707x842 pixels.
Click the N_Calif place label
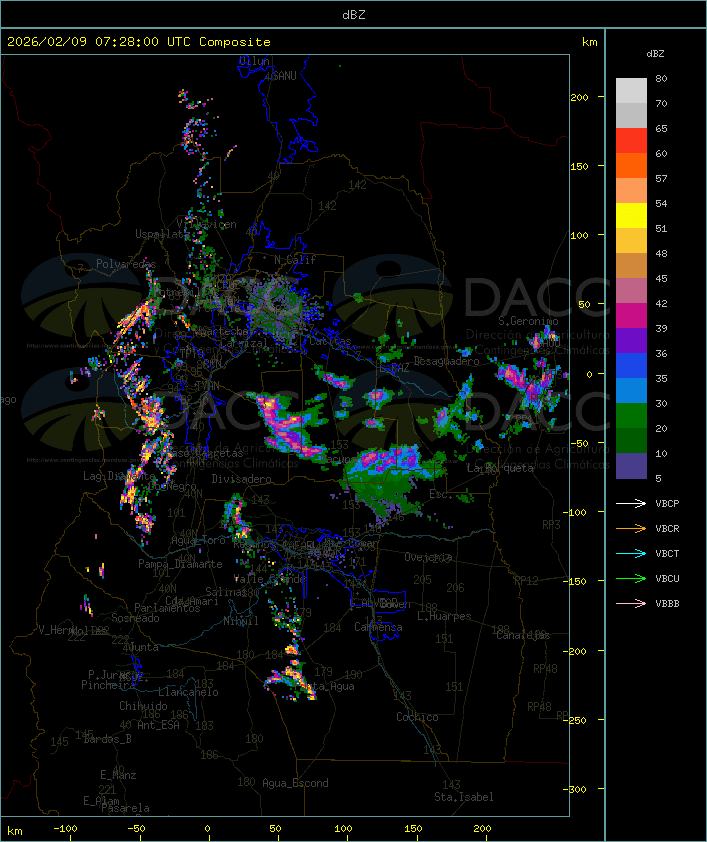295,259
